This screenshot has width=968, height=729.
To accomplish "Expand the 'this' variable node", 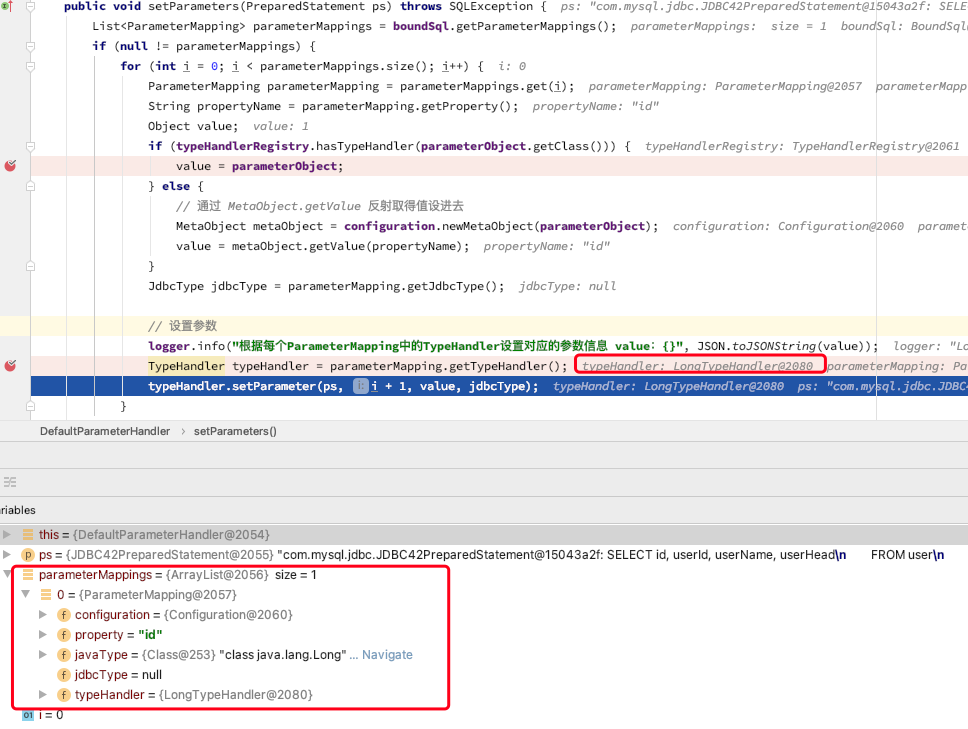I will [8, 535].
